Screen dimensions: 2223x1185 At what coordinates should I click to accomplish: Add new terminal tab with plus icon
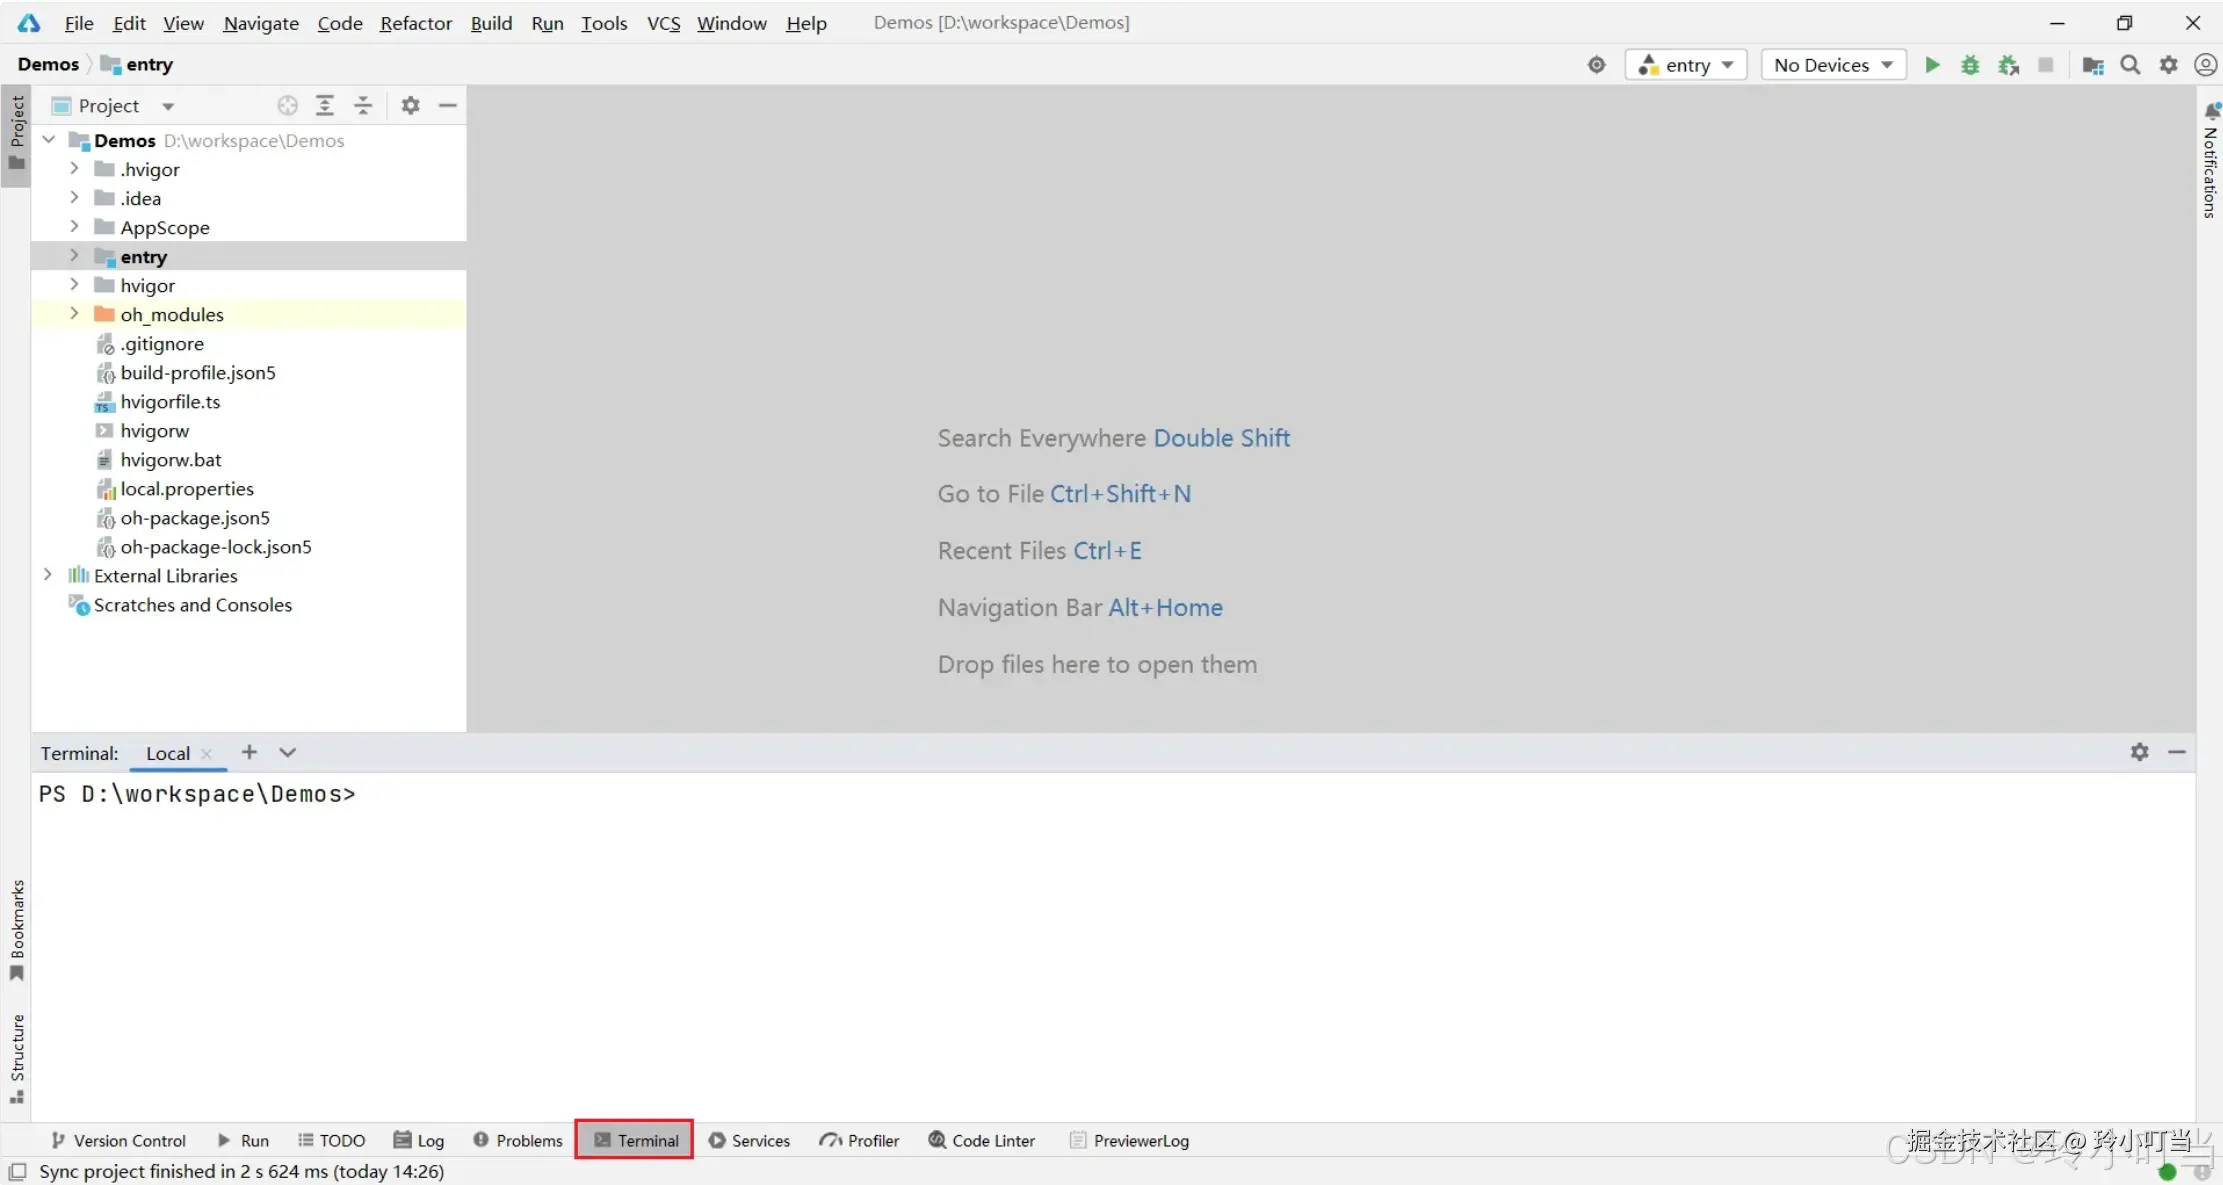249,752
